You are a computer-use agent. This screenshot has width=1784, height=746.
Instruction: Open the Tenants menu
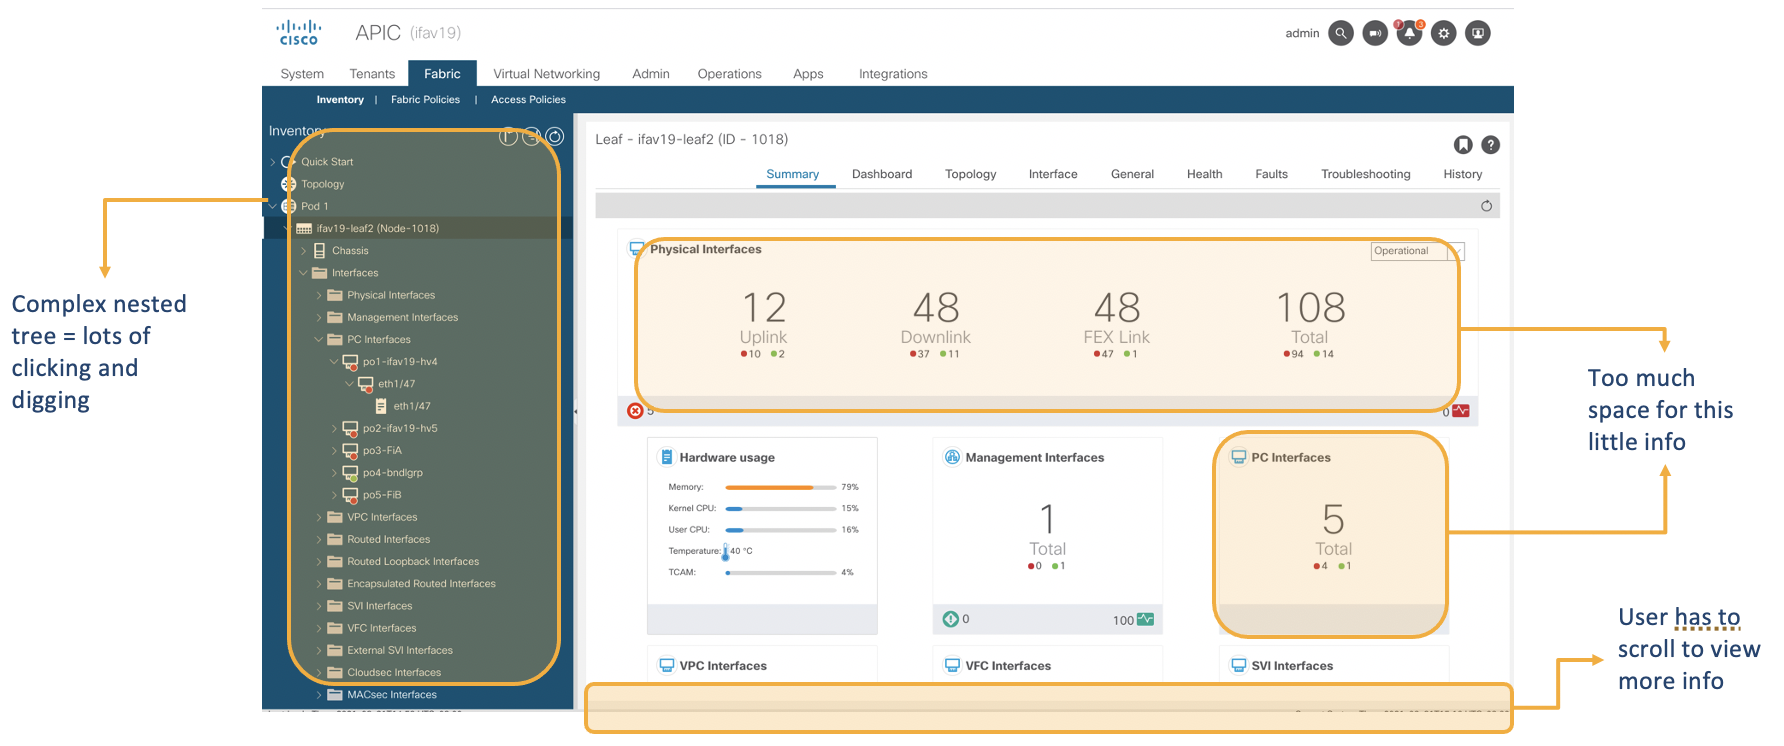click(x=372, y=74)
